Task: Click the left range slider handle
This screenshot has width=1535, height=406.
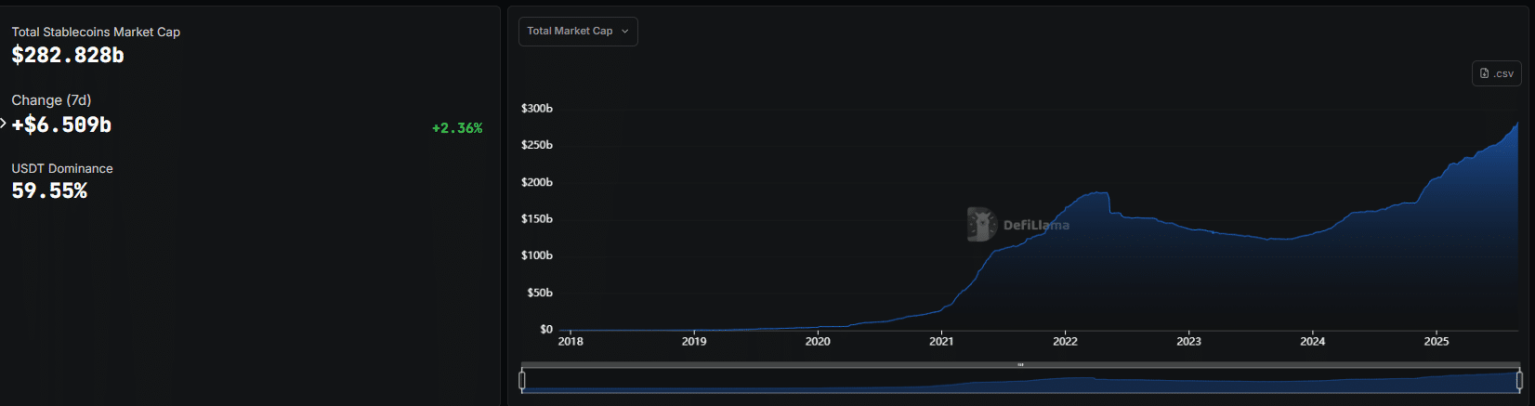Action: click(x=522, y=380)
